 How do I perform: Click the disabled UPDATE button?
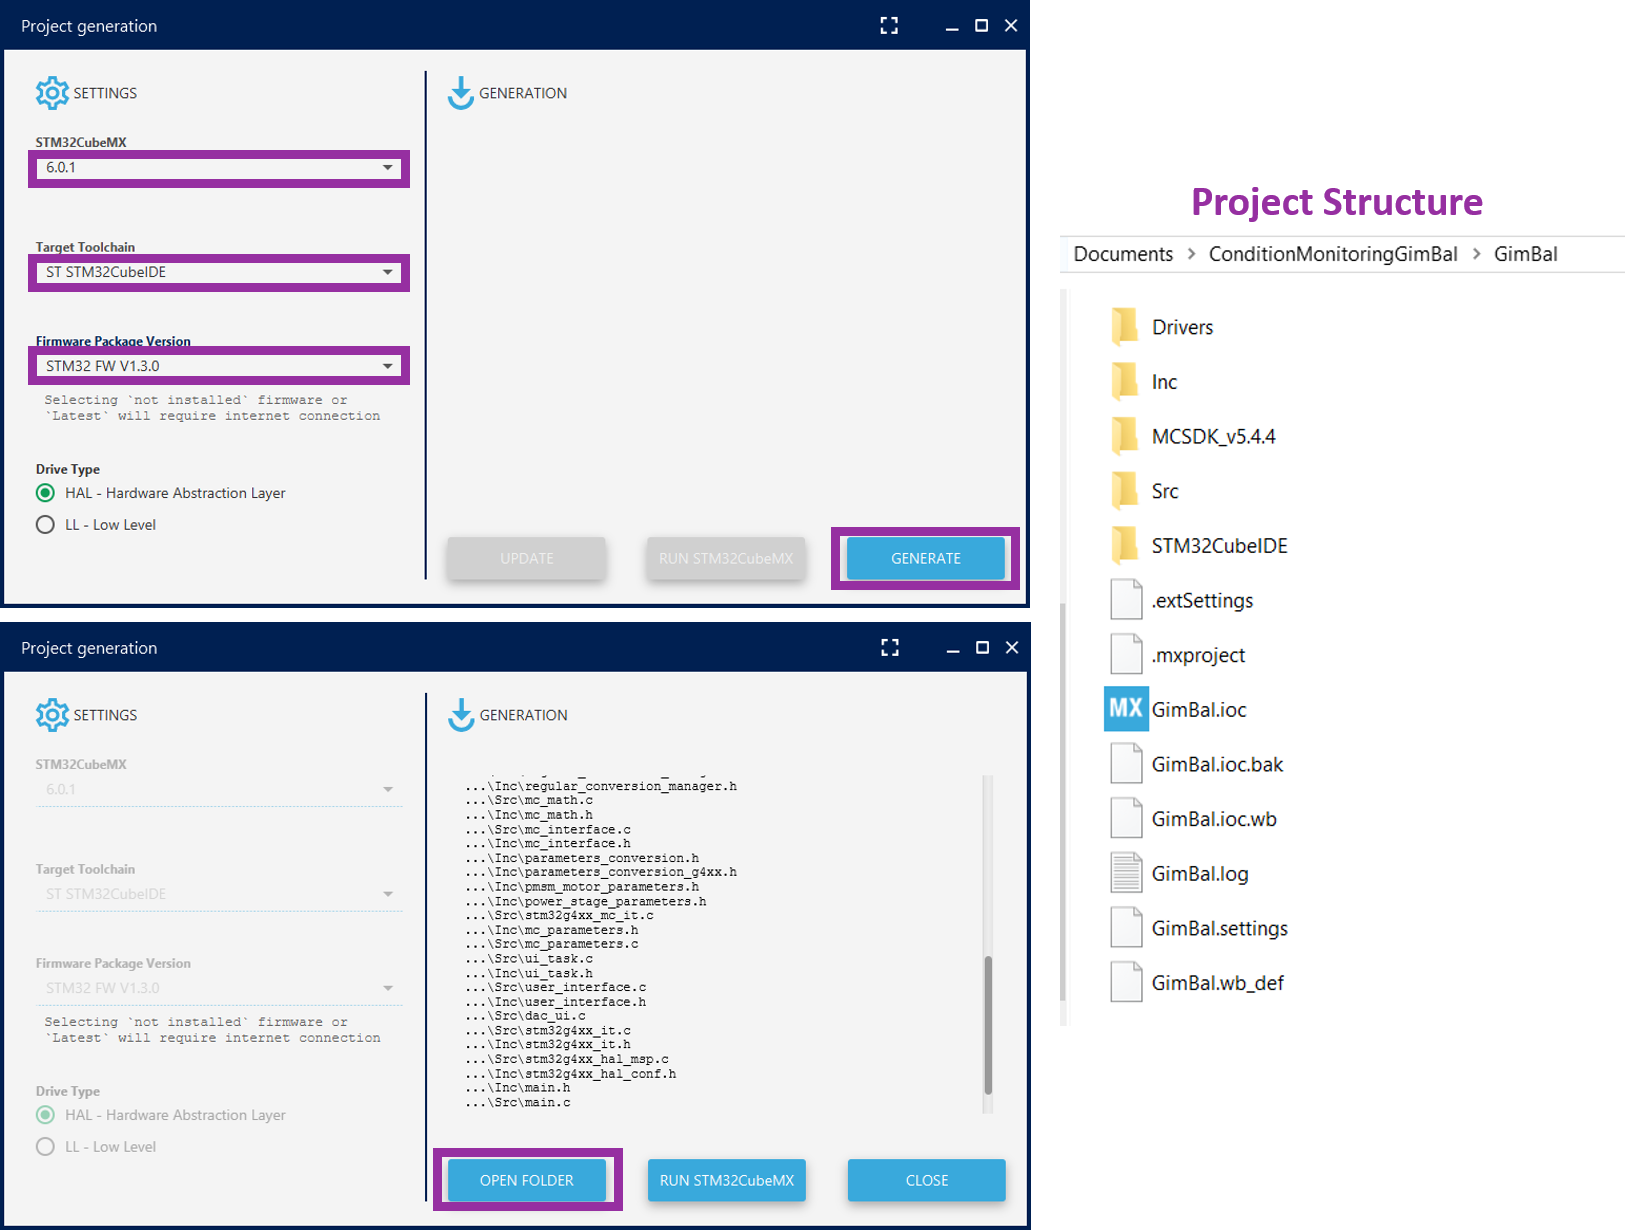527,558
